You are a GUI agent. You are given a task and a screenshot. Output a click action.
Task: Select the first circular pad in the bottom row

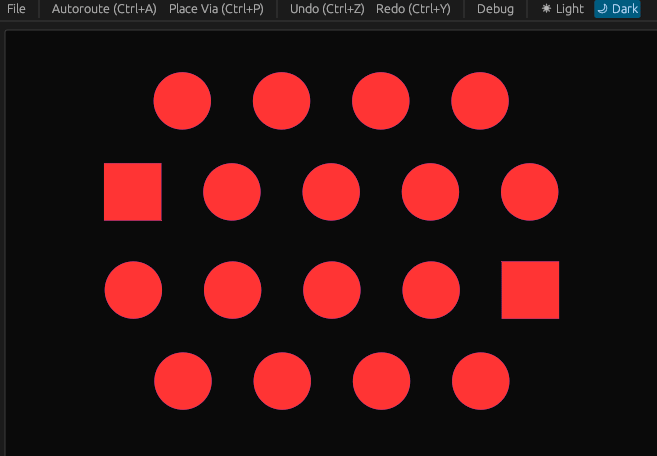tap(183, 381)
